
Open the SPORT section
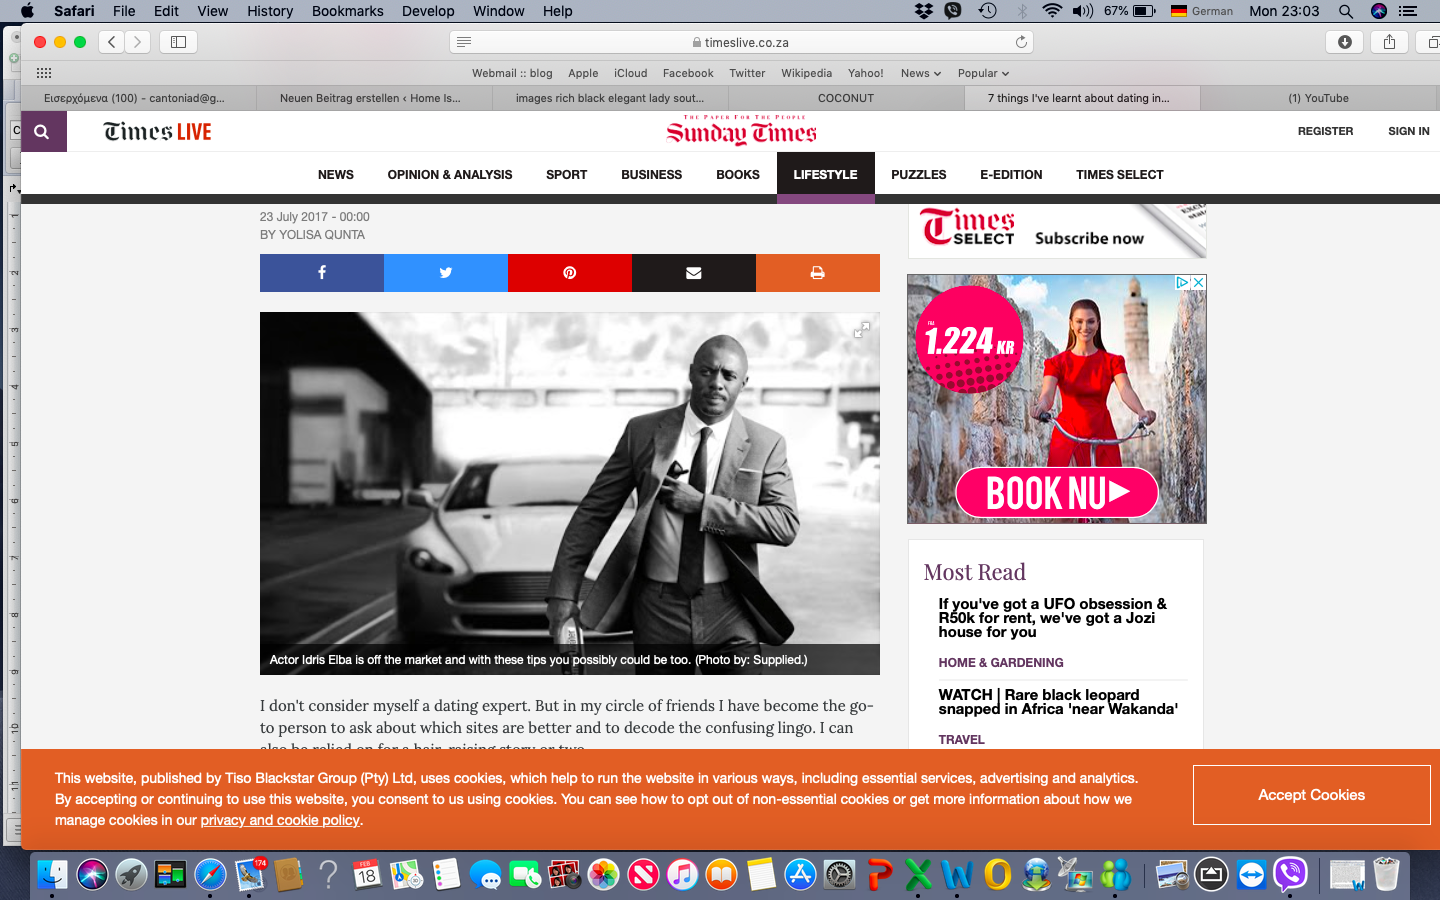tap(567, 174)
